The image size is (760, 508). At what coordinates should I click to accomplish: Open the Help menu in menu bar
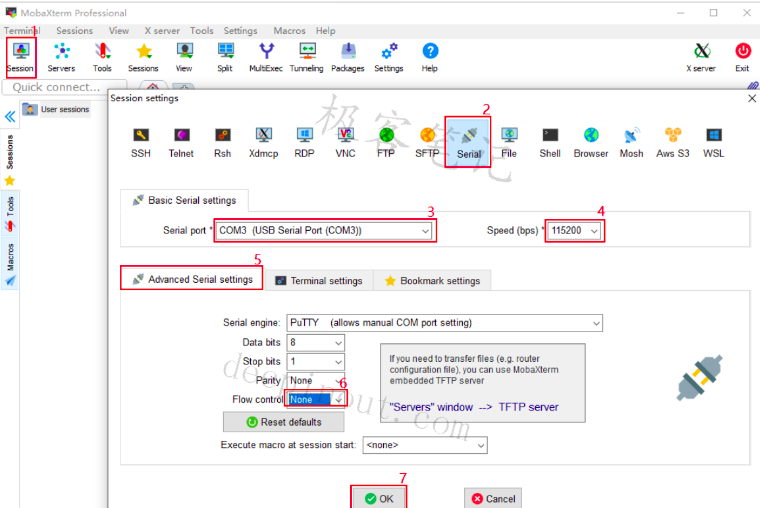pos(325,31)
